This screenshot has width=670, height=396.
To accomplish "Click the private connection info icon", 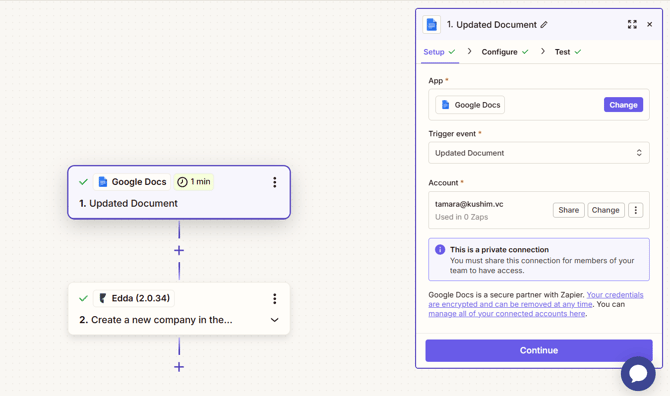I will tap(440, 249).
